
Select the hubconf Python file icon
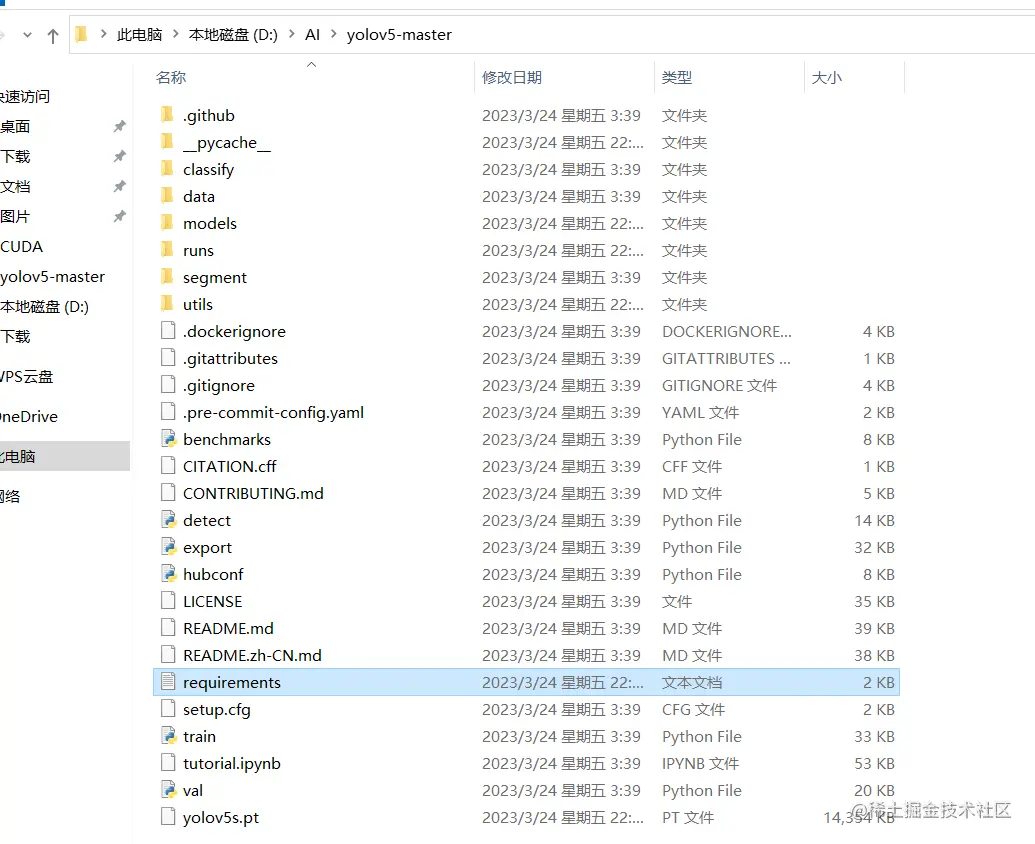tap(168, 575)
